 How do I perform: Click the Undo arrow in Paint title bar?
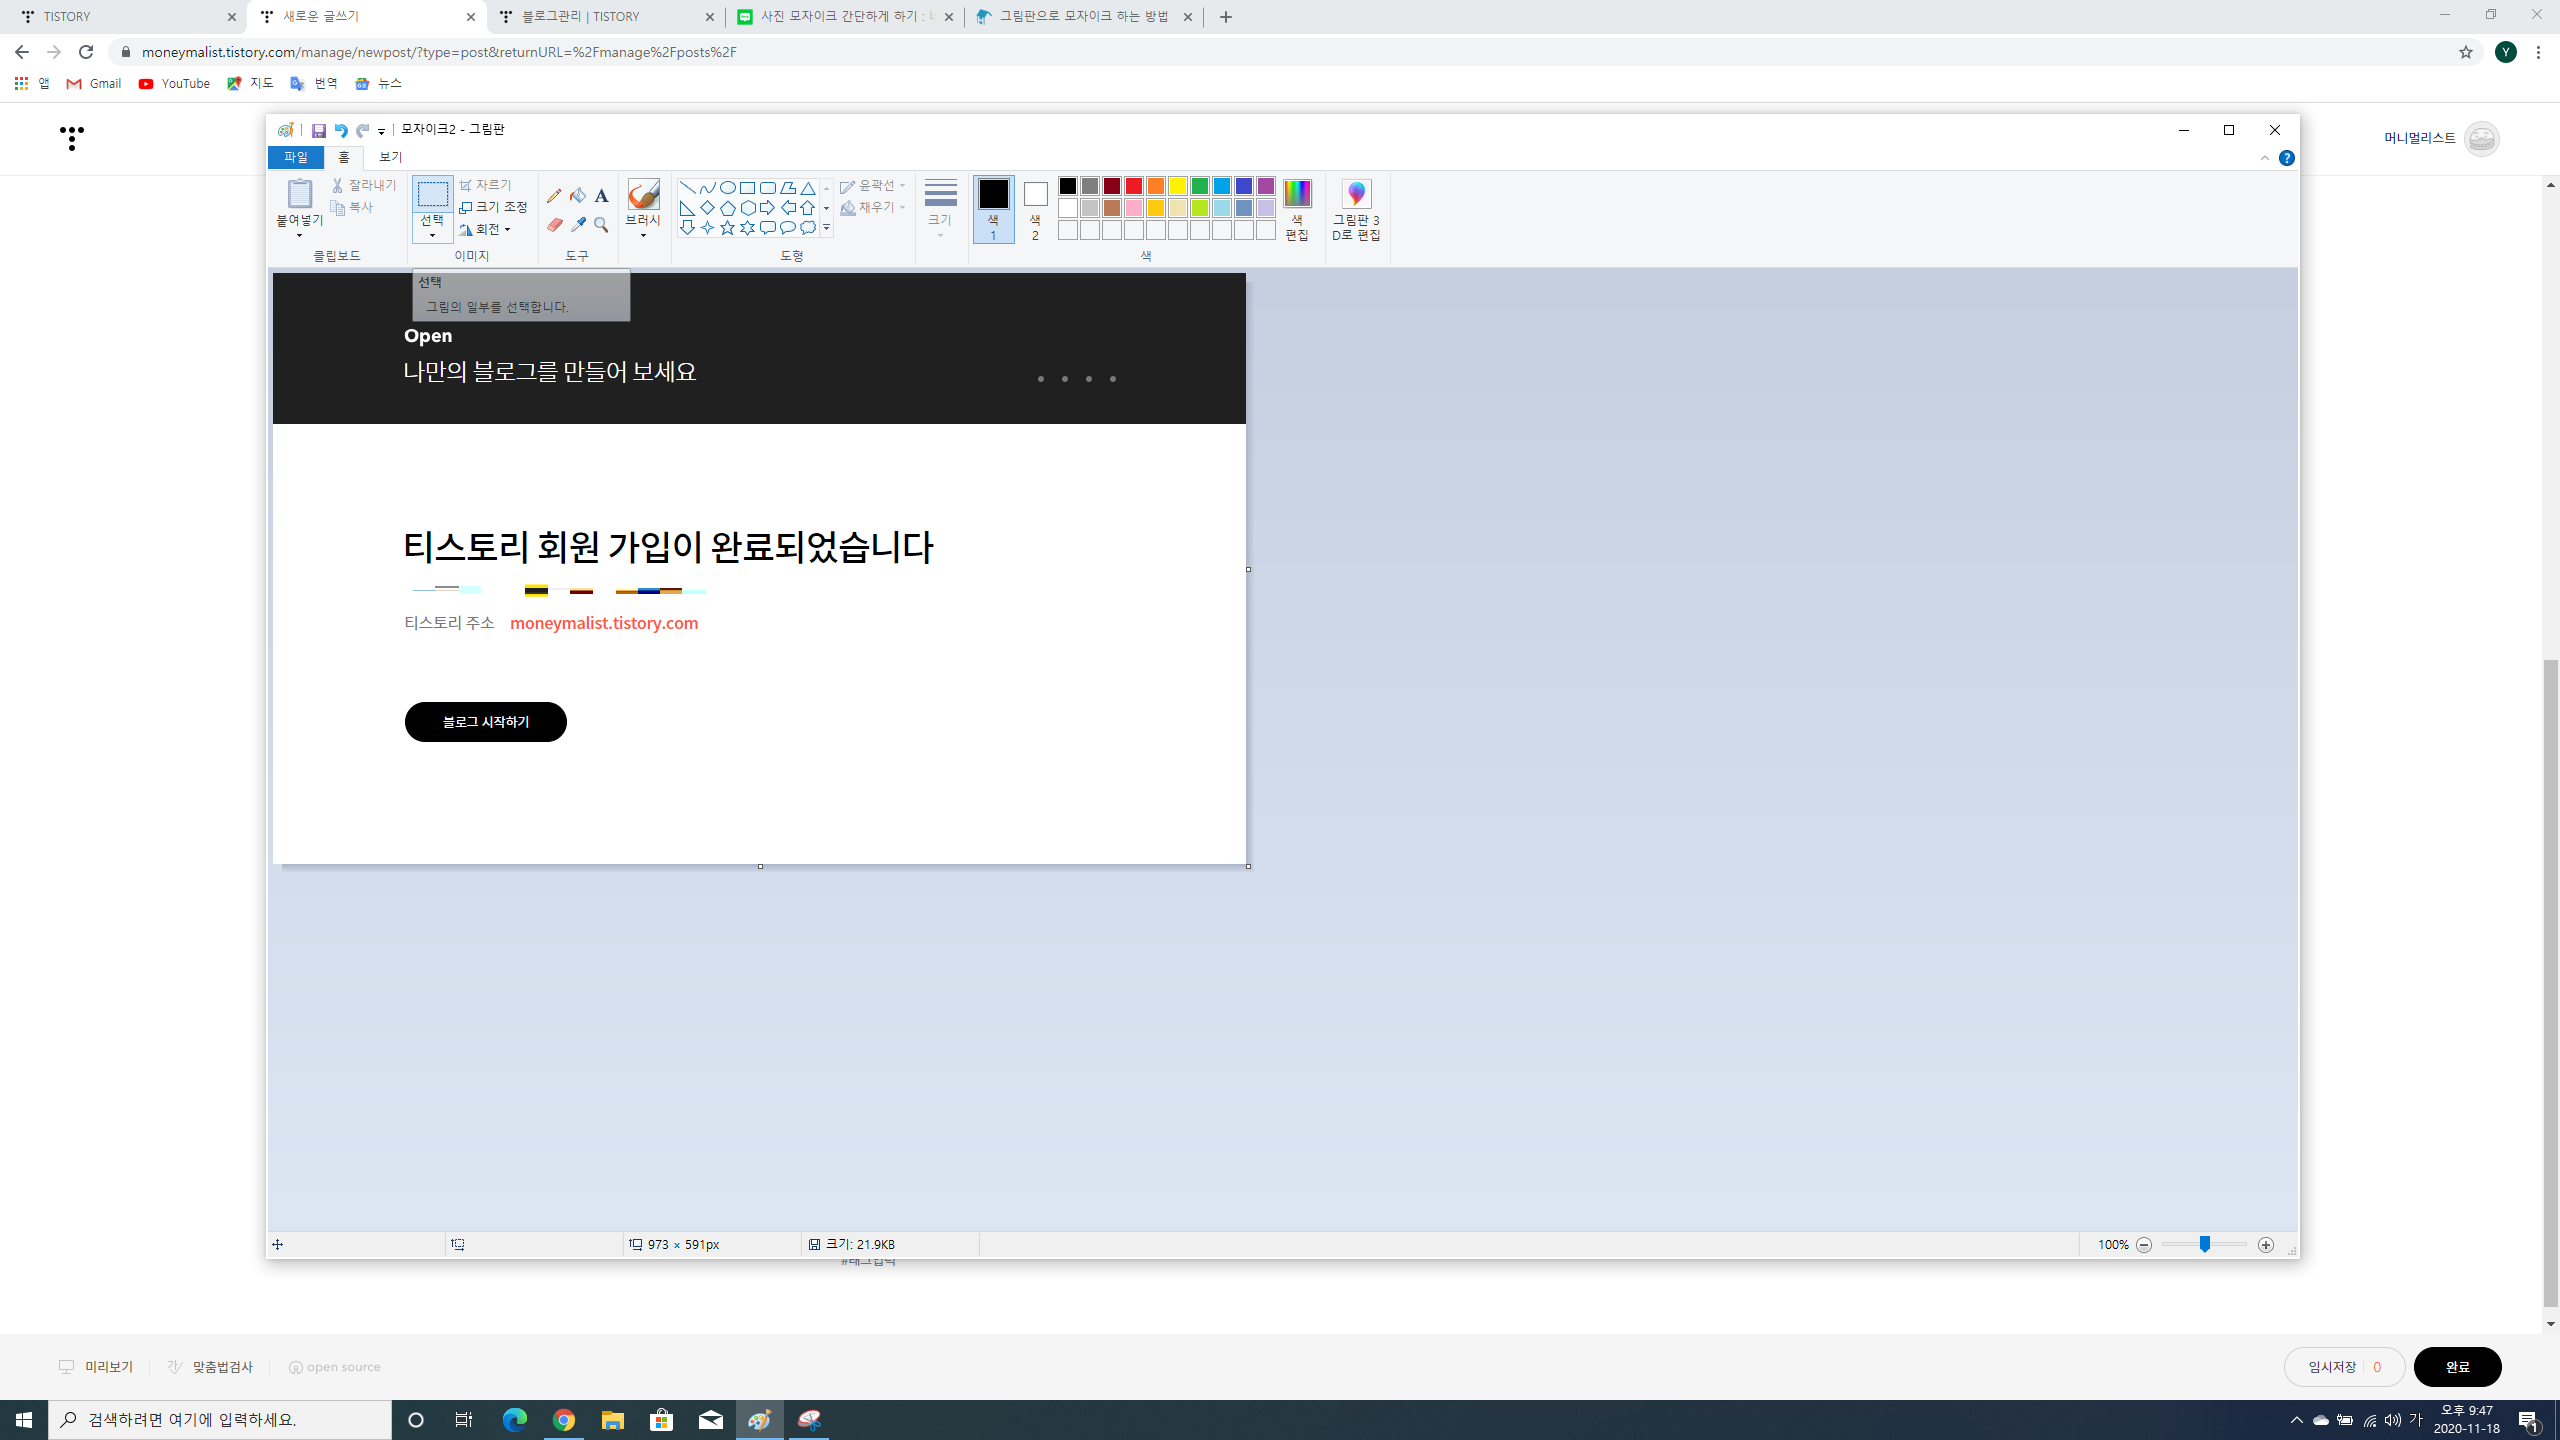[340, 130]
